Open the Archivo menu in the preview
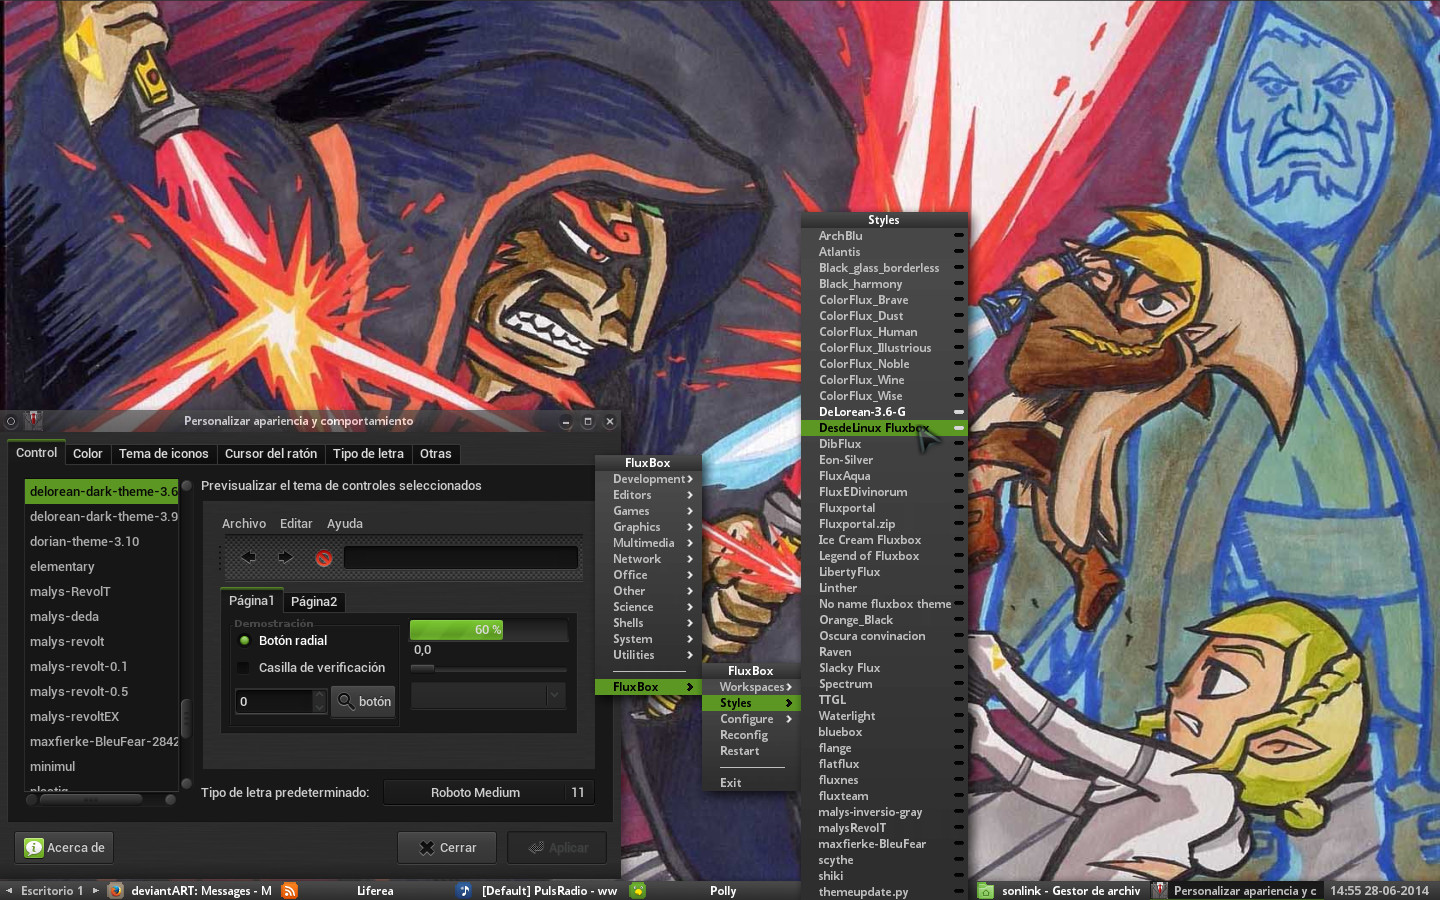Image resolution: width=1440 pixels, height=900 pixels. (x=244, y=524)
